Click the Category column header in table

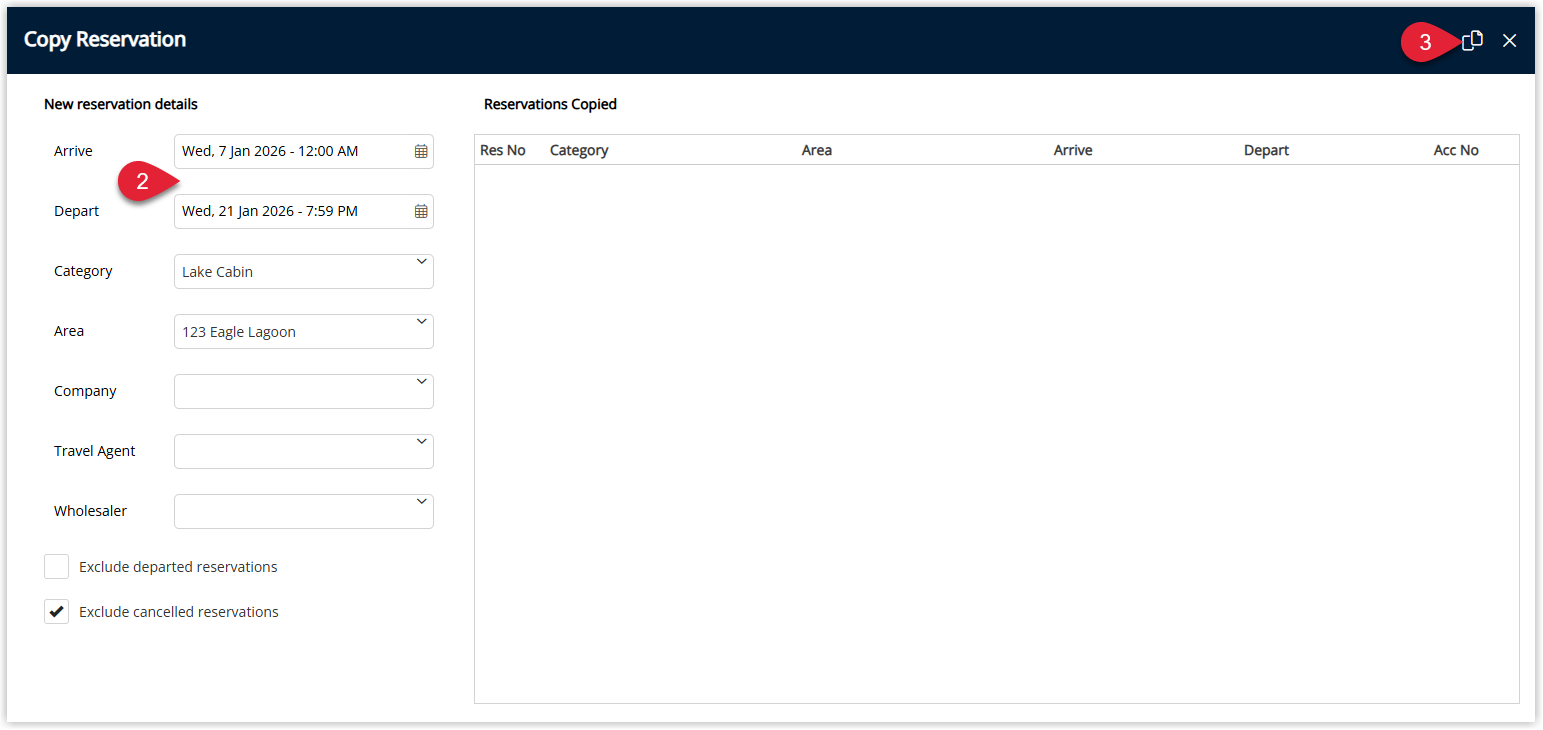(579, 150)
